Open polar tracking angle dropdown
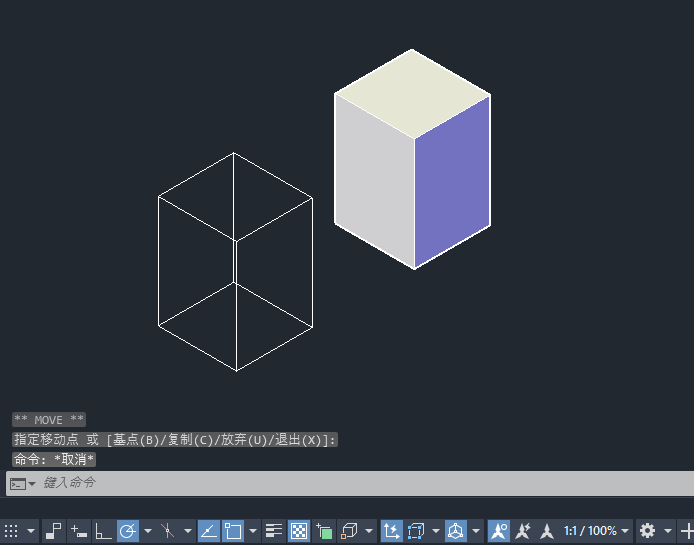 click(148, 531)
